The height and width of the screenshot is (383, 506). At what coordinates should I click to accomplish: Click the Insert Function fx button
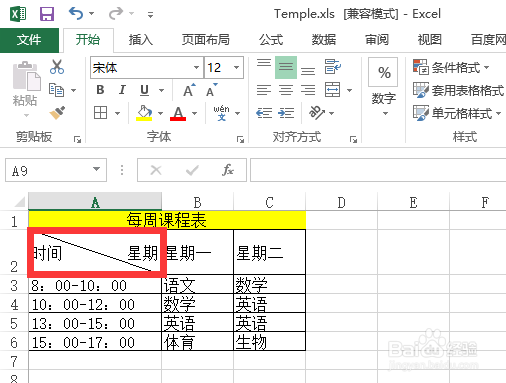[x=228, y=170]
